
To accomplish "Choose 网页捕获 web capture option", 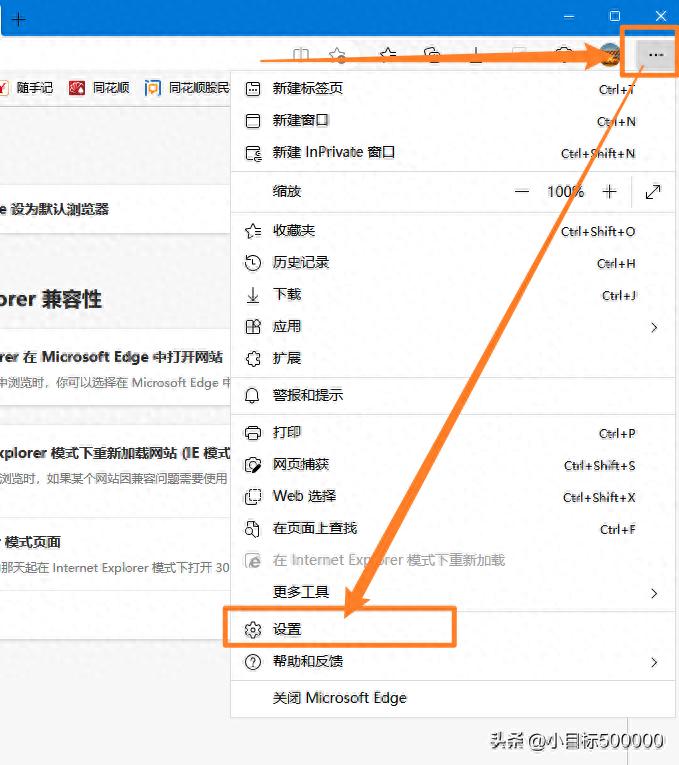I will (300, 465).
